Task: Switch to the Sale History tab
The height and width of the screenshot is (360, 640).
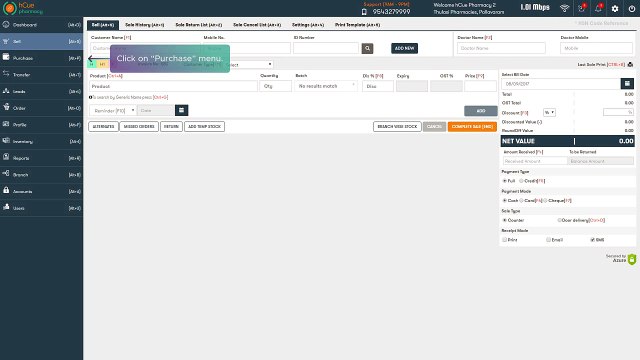Action: (x=144, y=25)
